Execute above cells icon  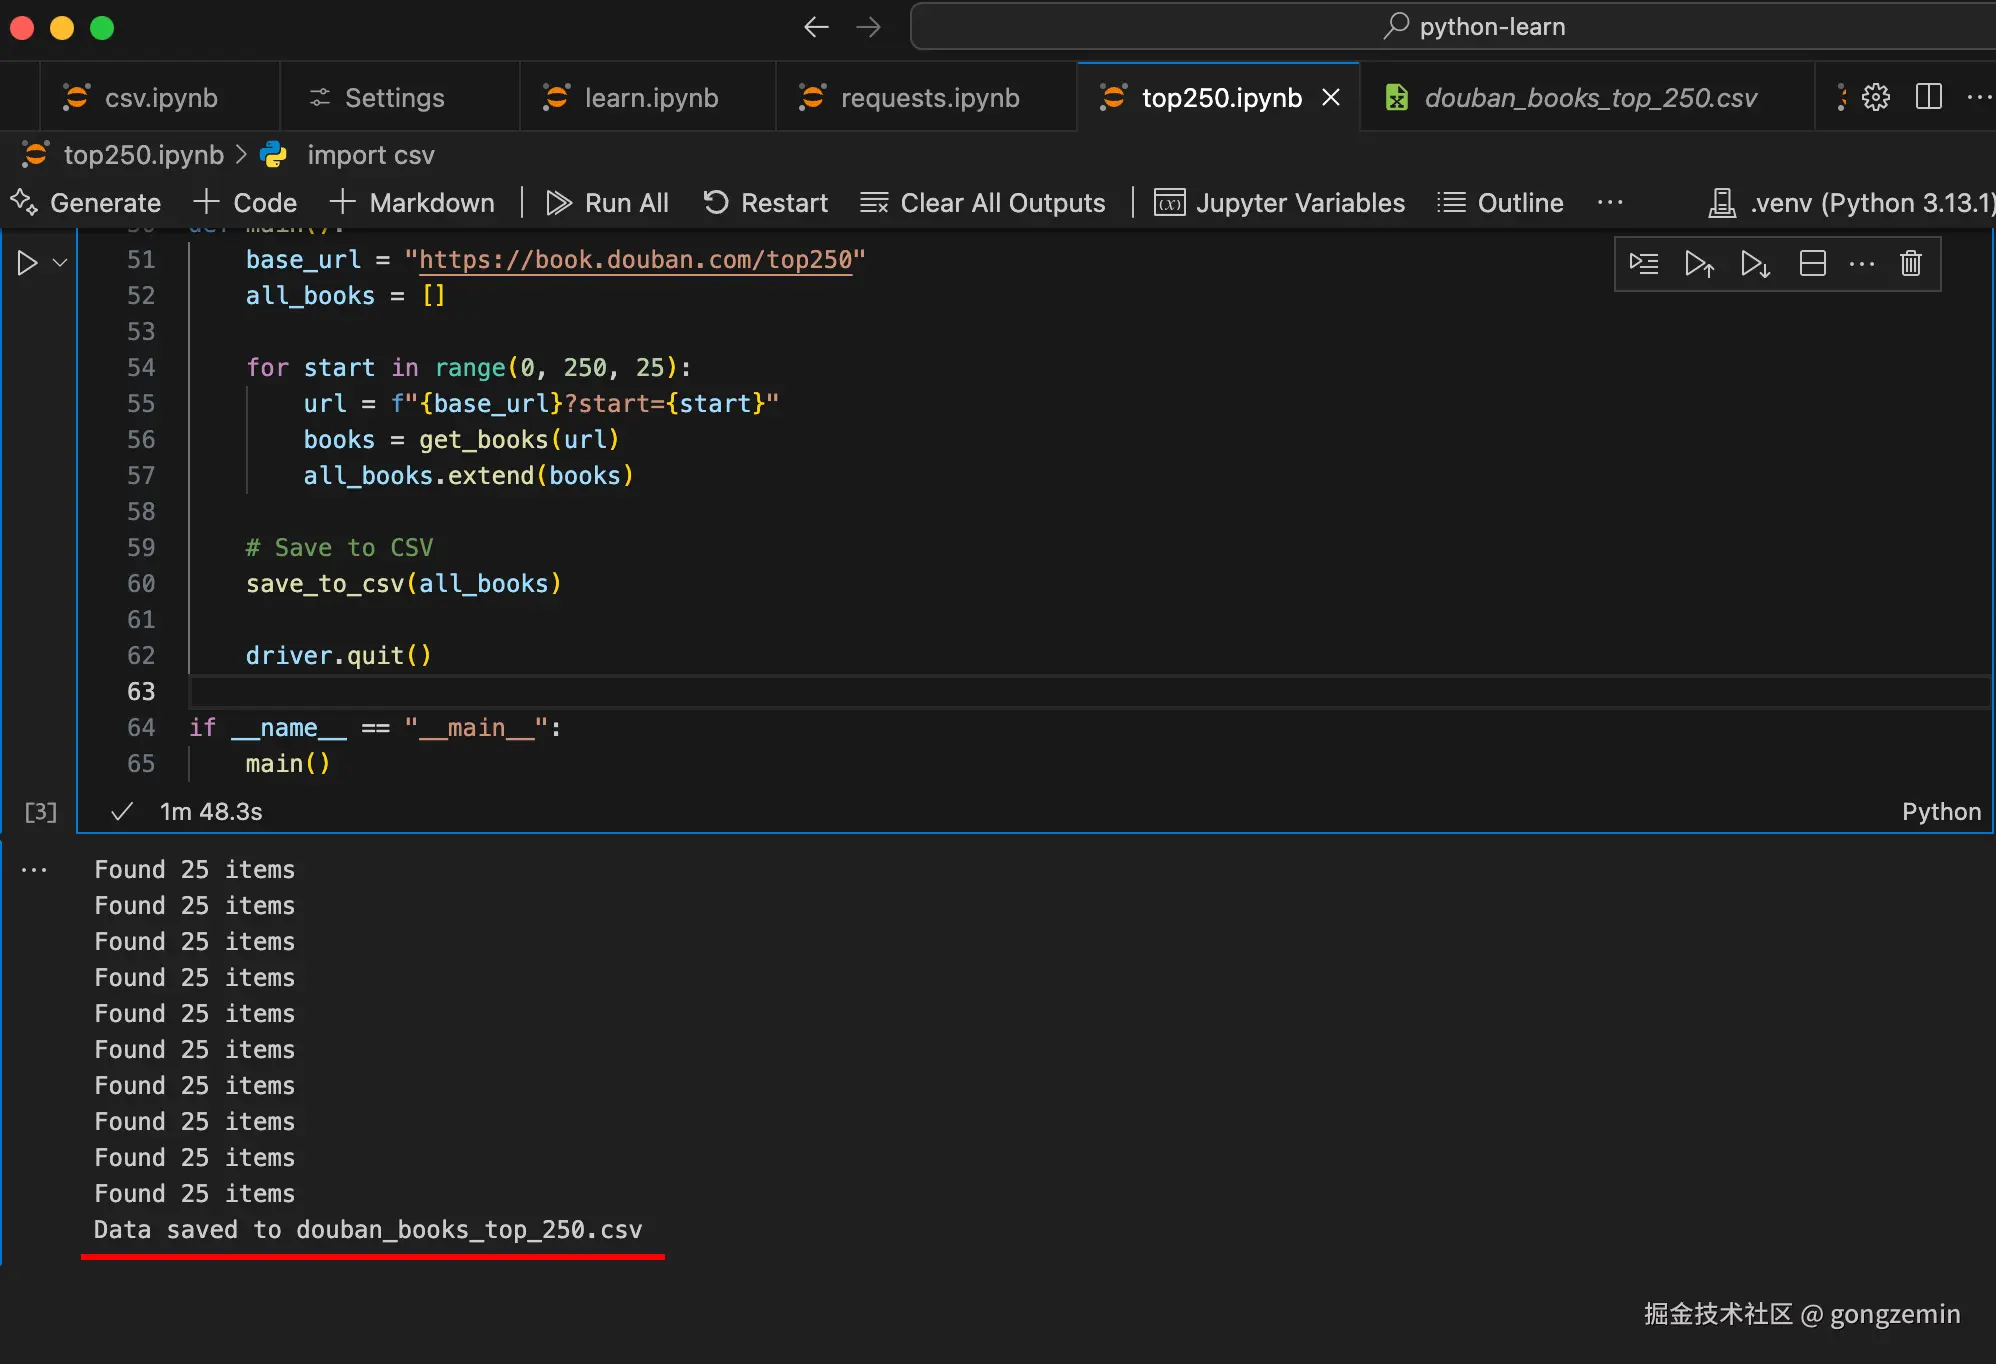(1699, 263)
